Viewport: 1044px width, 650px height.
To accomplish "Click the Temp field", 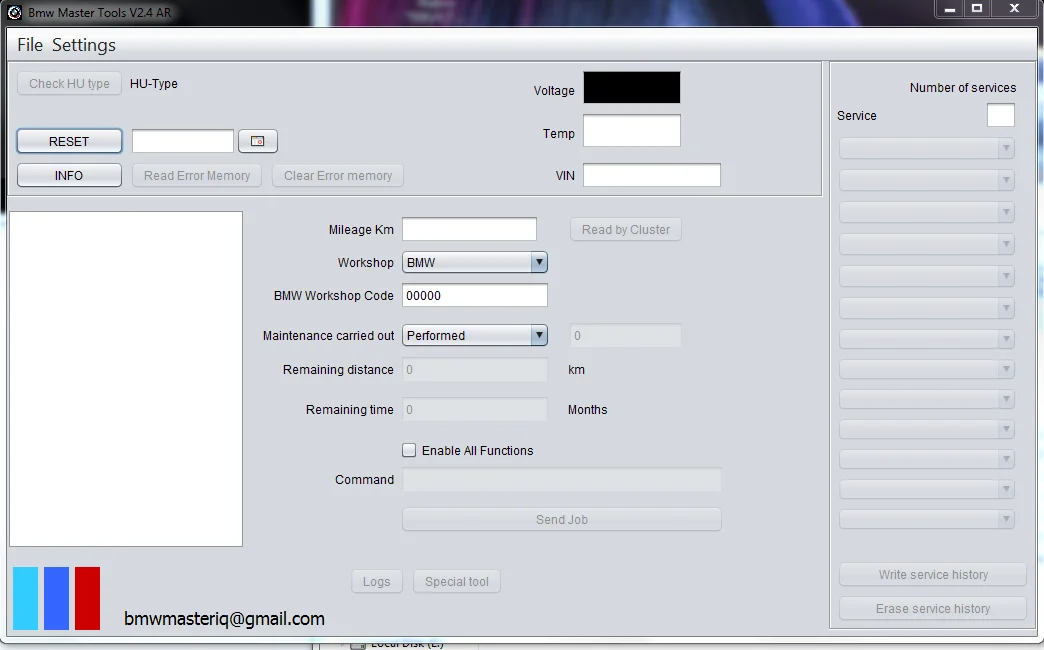I will pyautogui.click(x=631, y=131).
